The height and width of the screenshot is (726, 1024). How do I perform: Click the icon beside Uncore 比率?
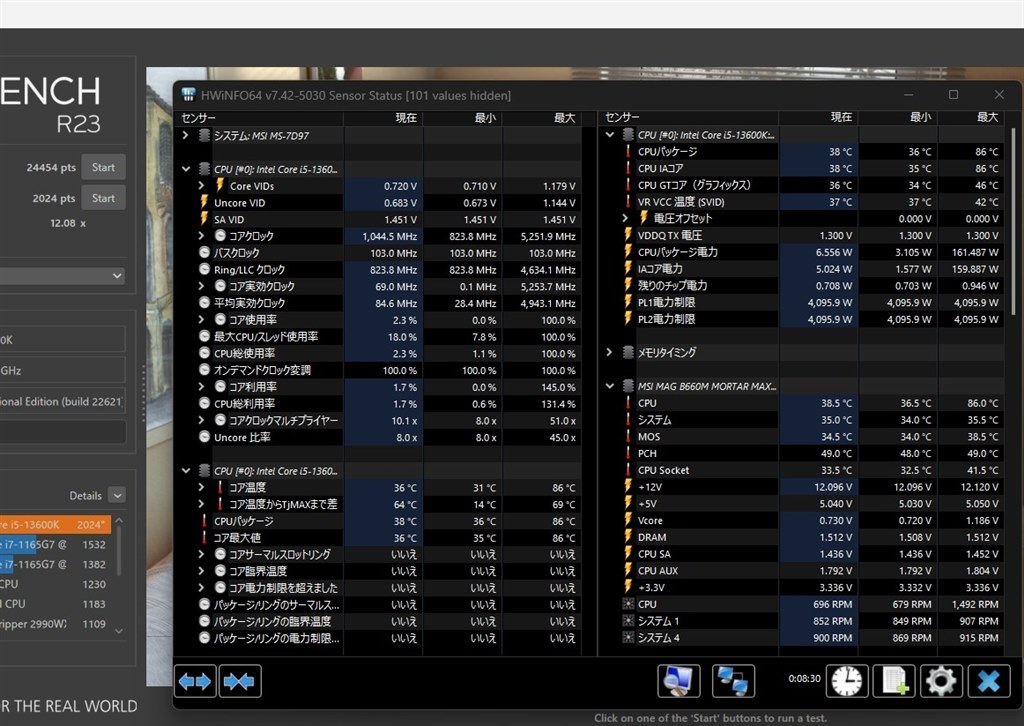204,437
